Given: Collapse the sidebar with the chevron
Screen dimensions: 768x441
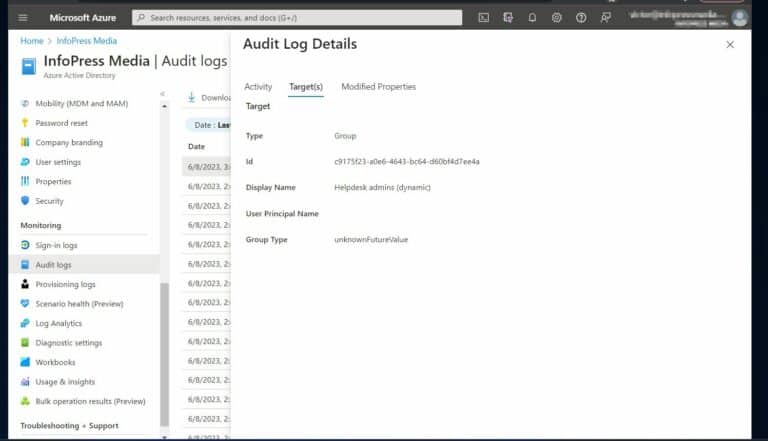Looking at the screenshot, I should [x=163, y=94].
